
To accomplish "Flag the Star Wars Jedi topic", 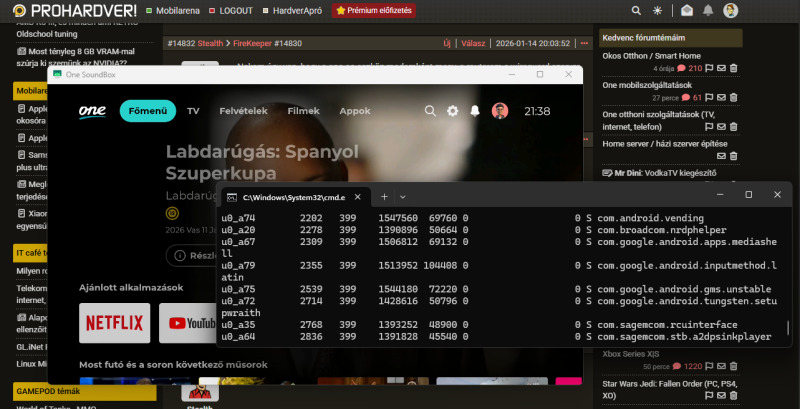I will [x=709, y=395].
